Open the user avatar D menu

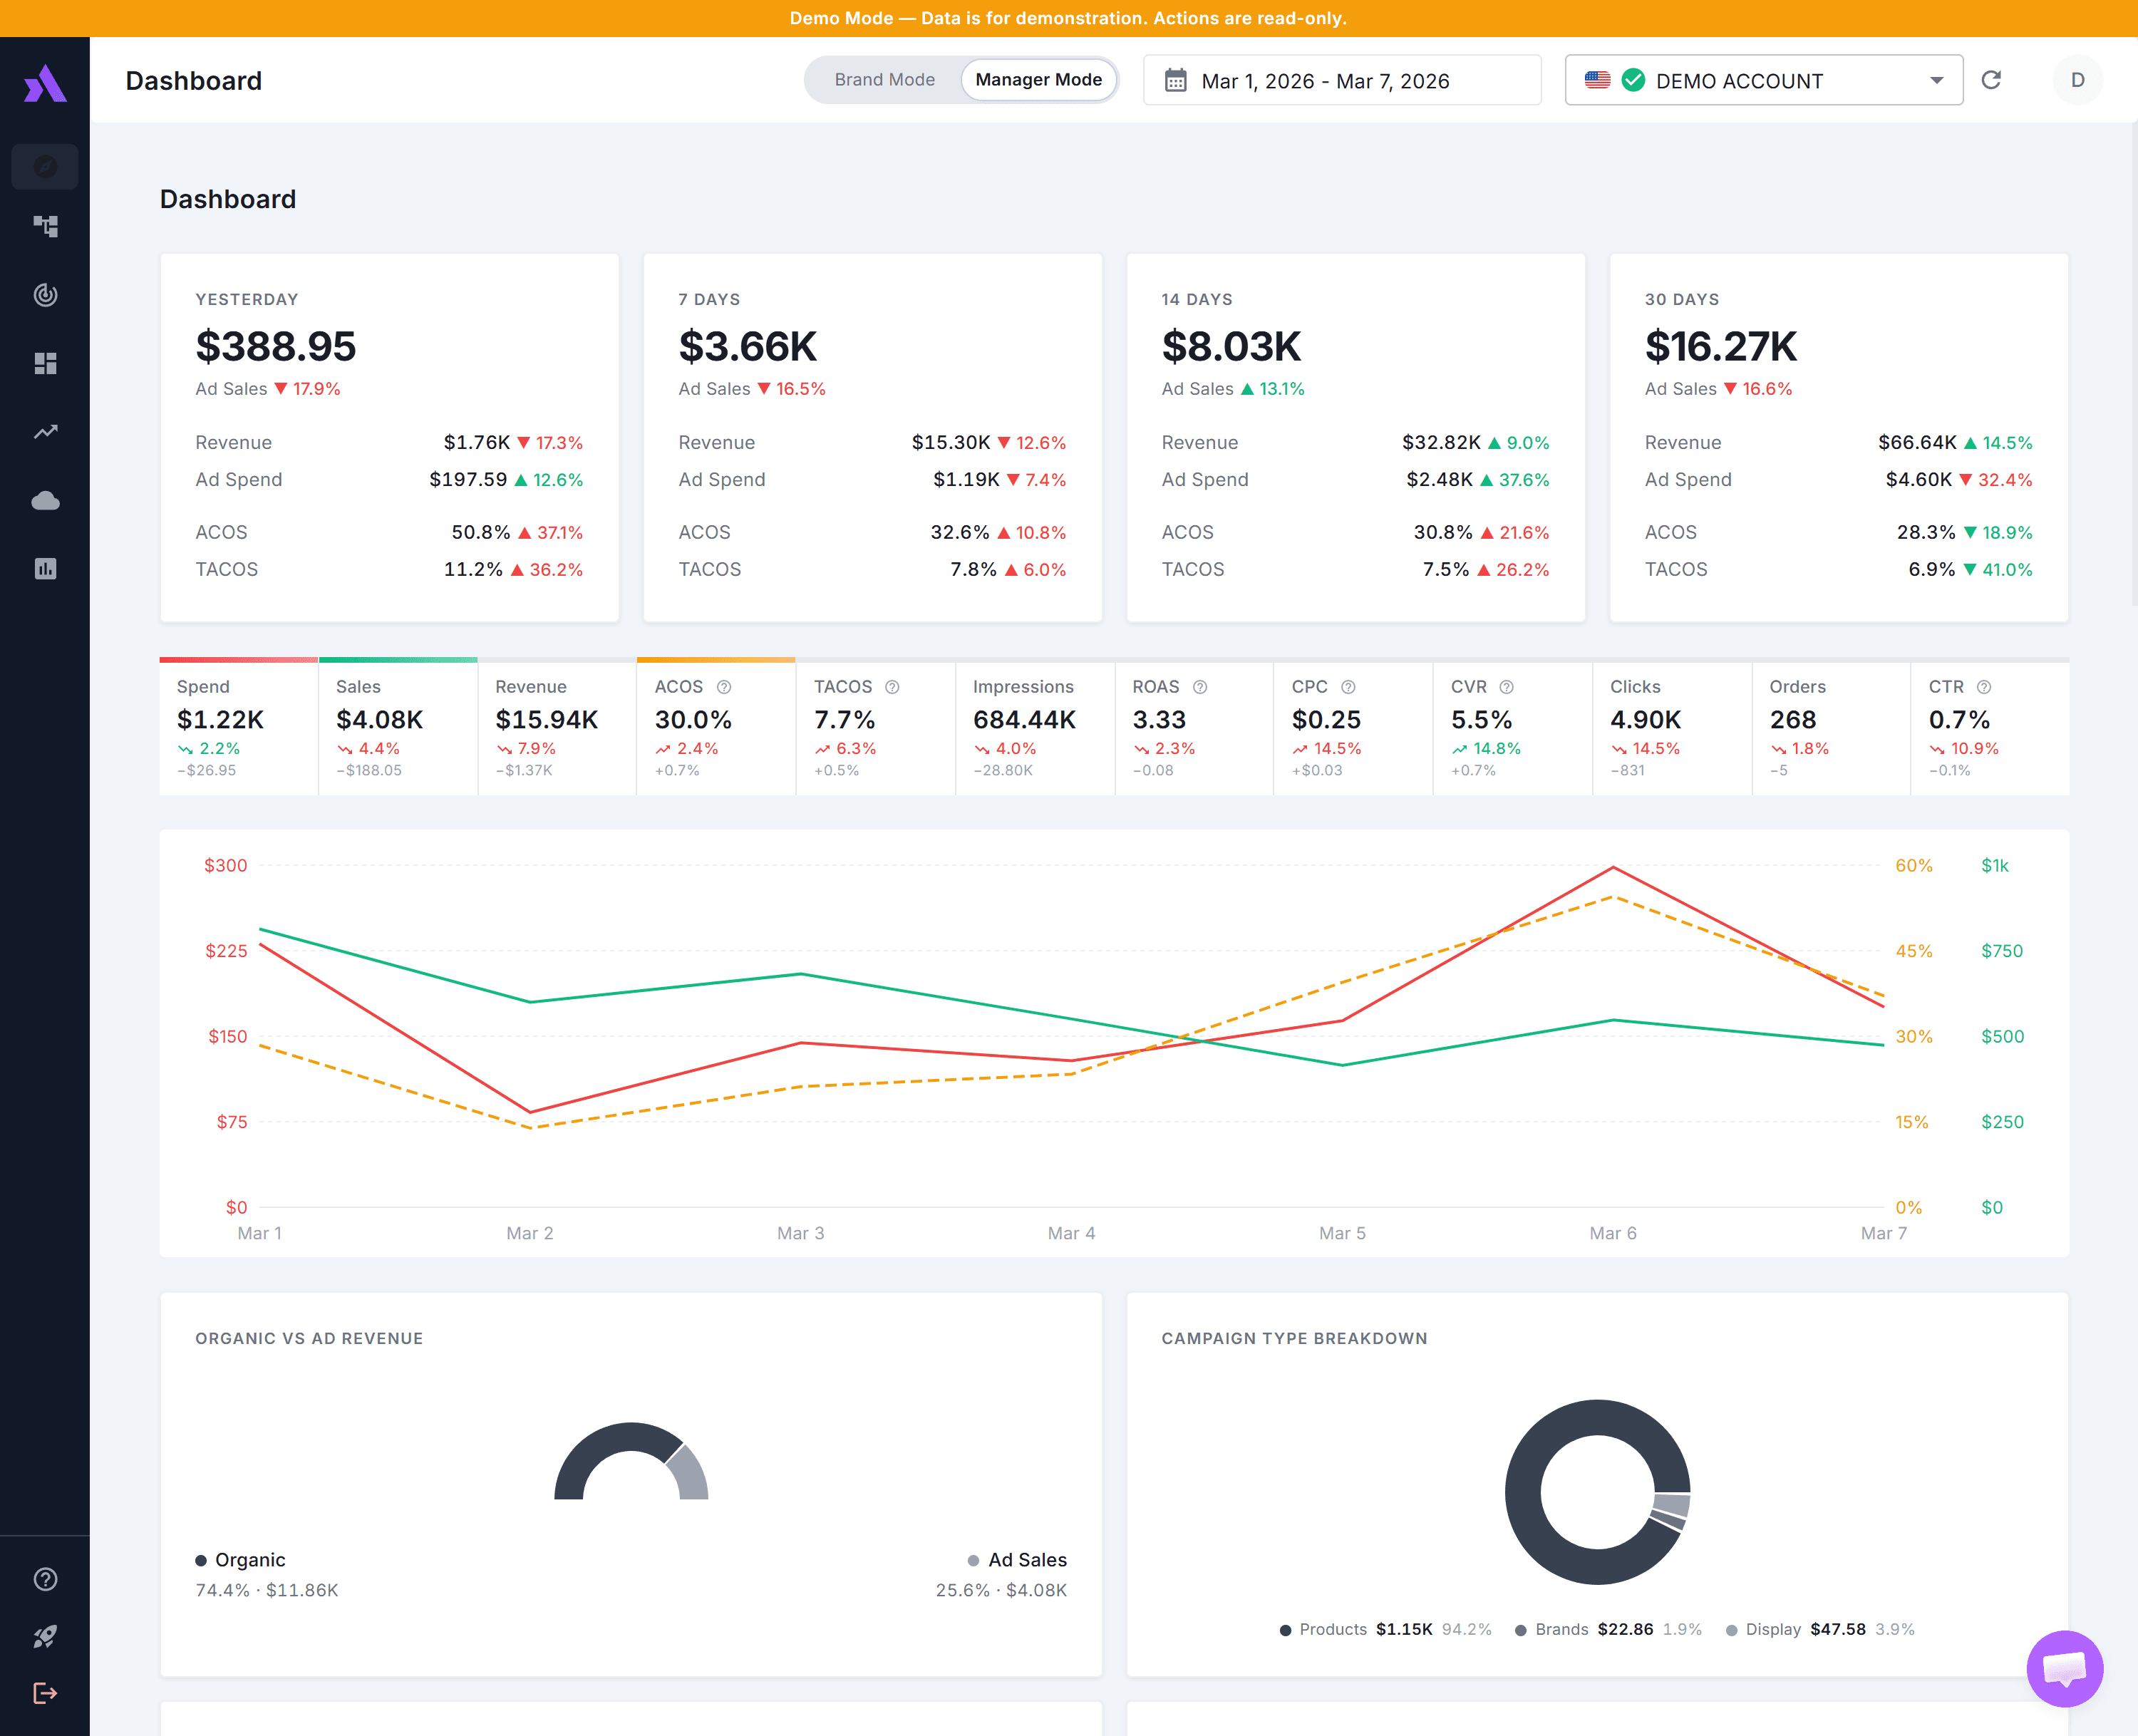click(x=2077, y=80)
